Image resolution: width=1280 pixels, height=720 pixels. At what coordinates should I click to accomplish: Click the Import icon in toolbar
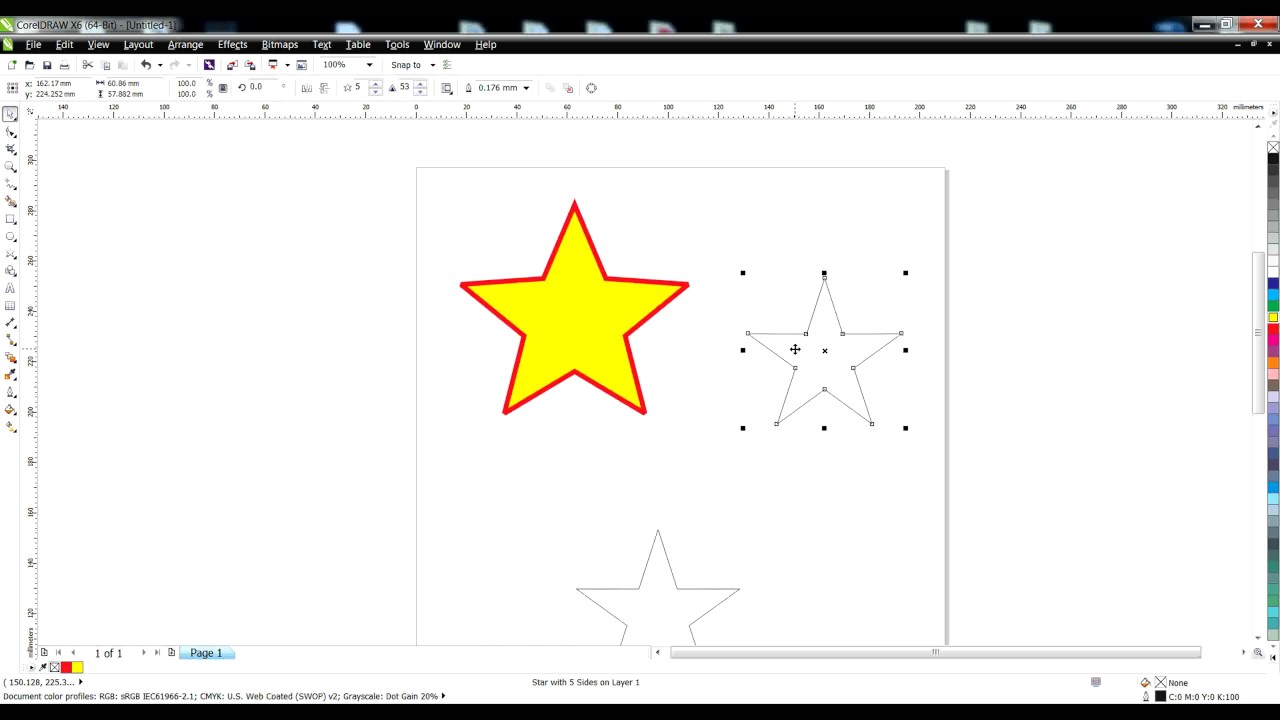[x=232, y=65]
